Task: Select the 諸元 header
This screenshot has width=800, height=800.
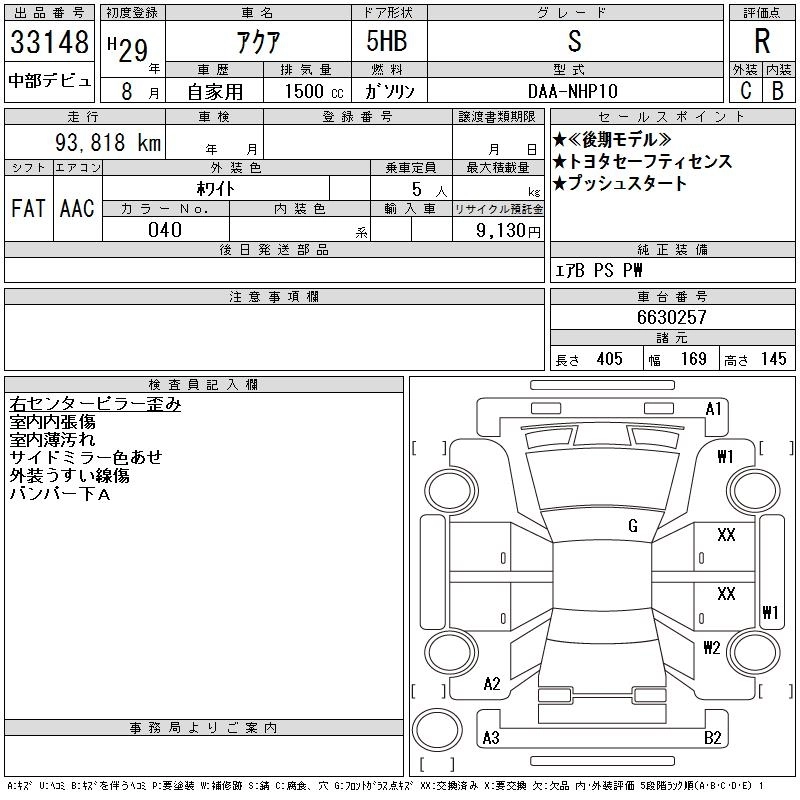Action: coord(672,338)
